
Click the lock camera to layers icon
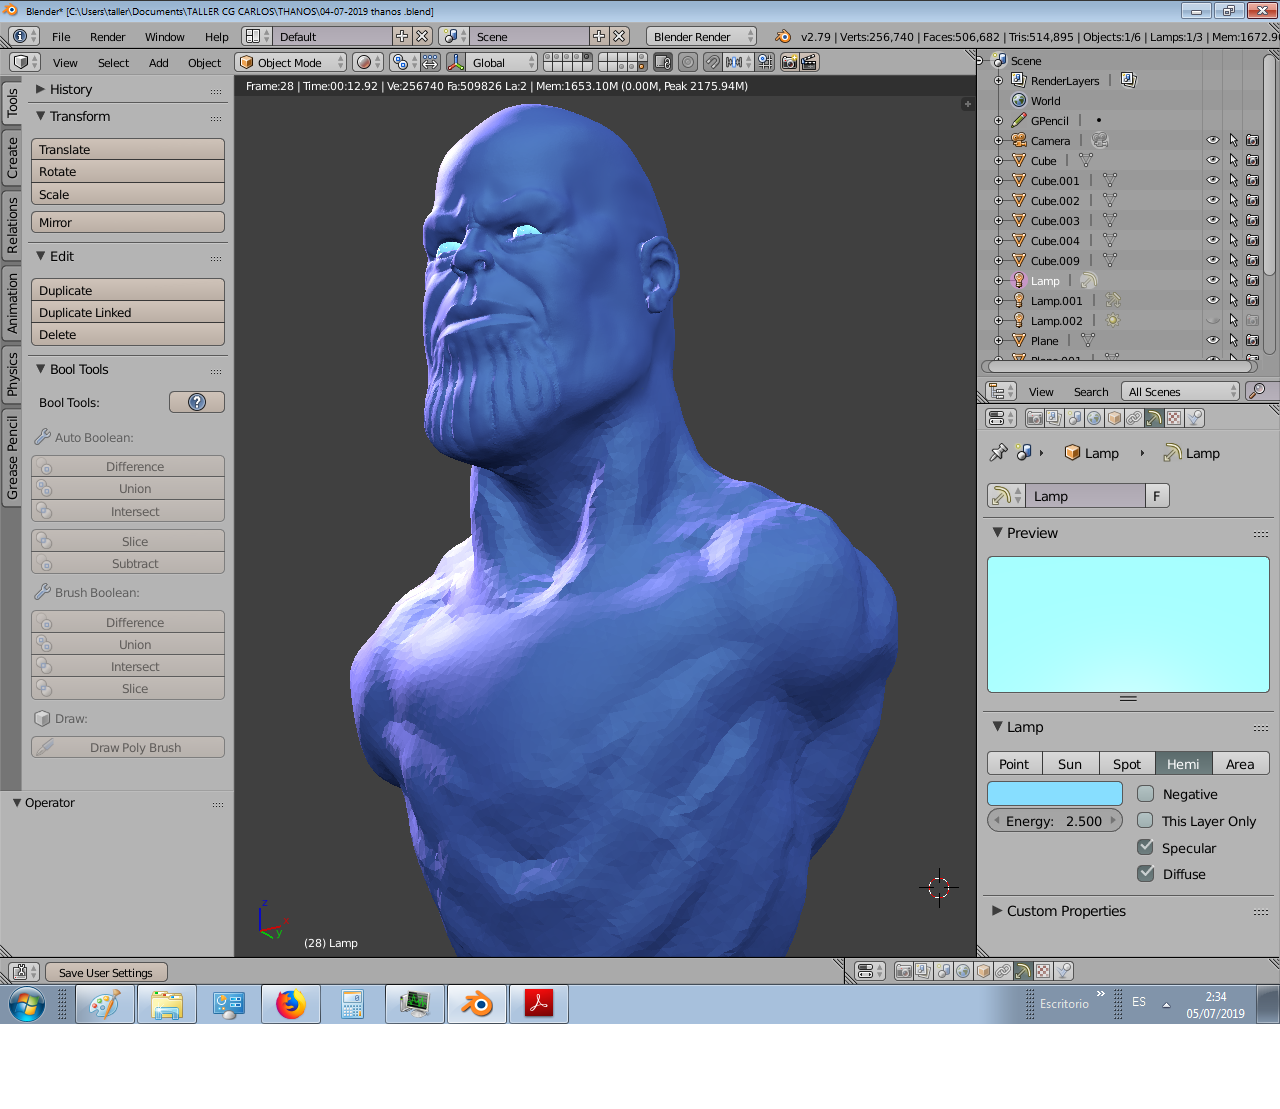(x=663, y=62)
